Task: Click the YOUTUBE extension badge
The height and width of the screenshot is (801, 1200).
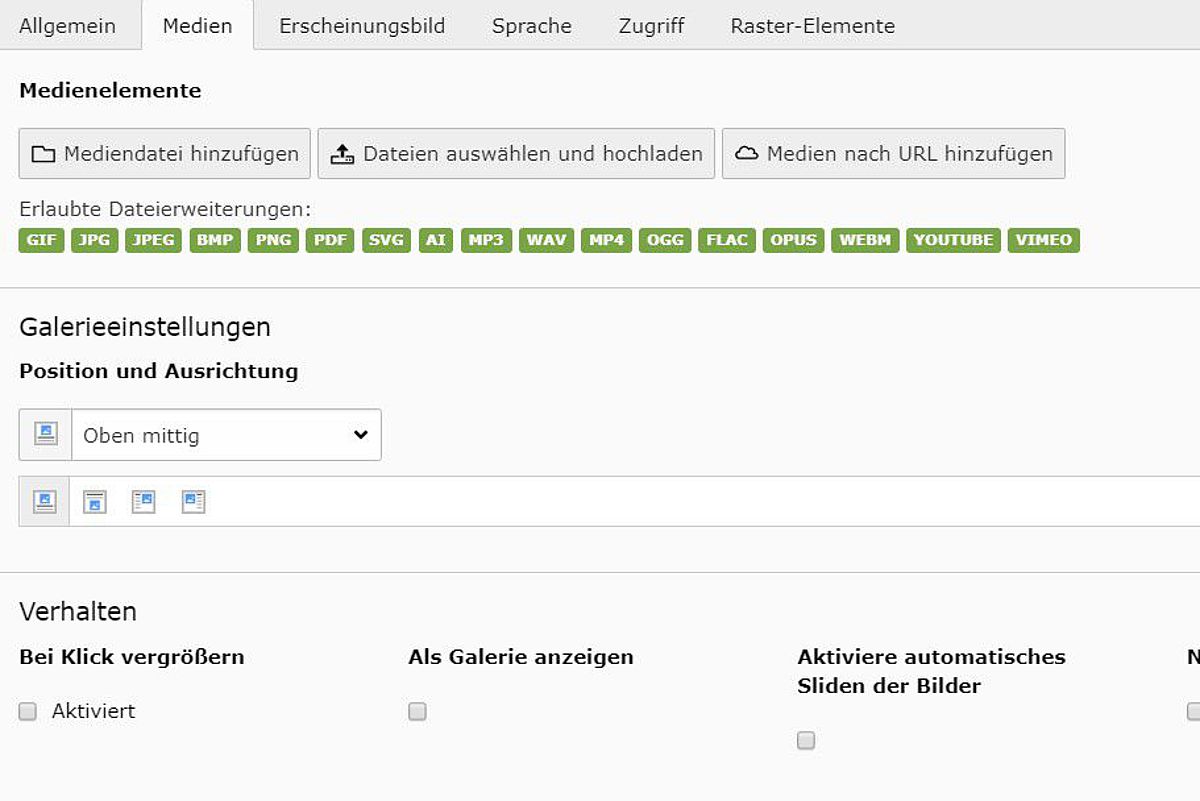Action: coord(953,240)
